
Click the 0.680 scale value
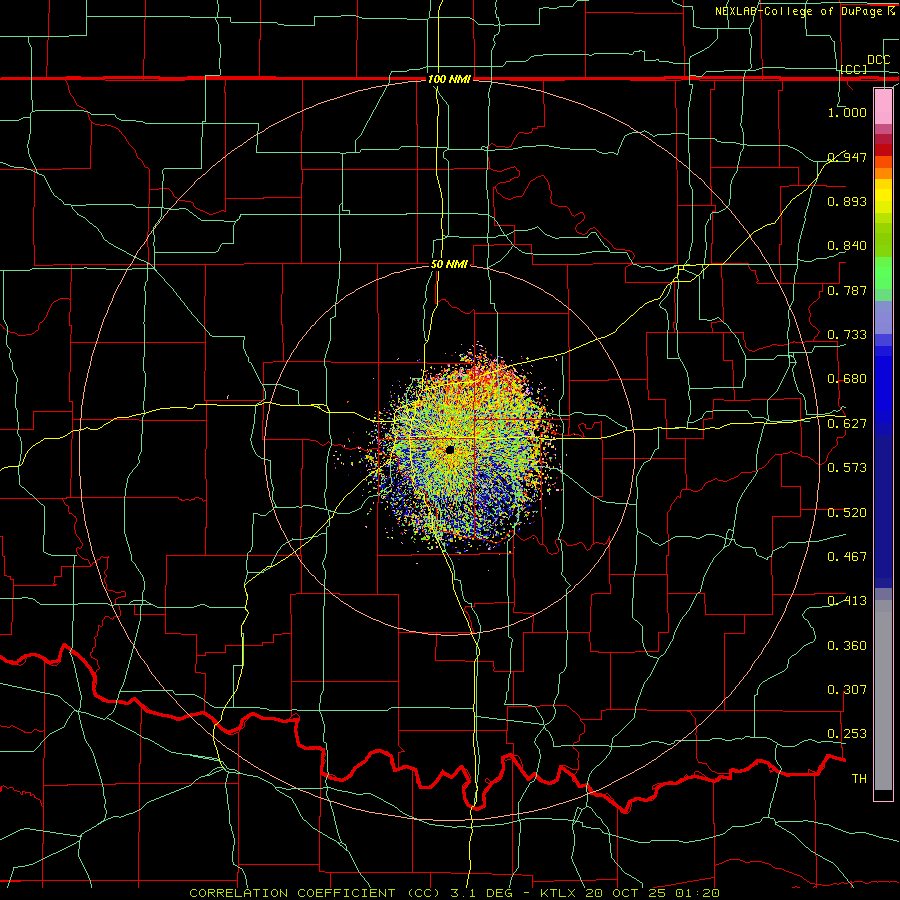coord(847,379)
